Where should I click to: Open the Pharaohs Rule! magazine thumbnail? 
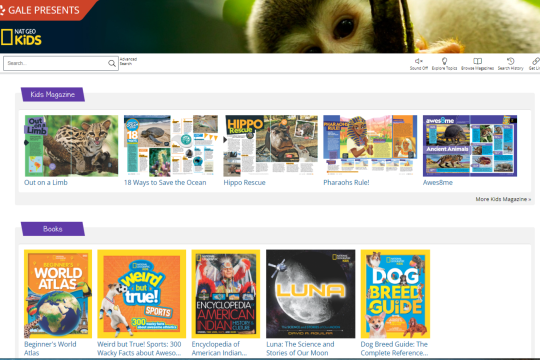(x=370, y=146)
